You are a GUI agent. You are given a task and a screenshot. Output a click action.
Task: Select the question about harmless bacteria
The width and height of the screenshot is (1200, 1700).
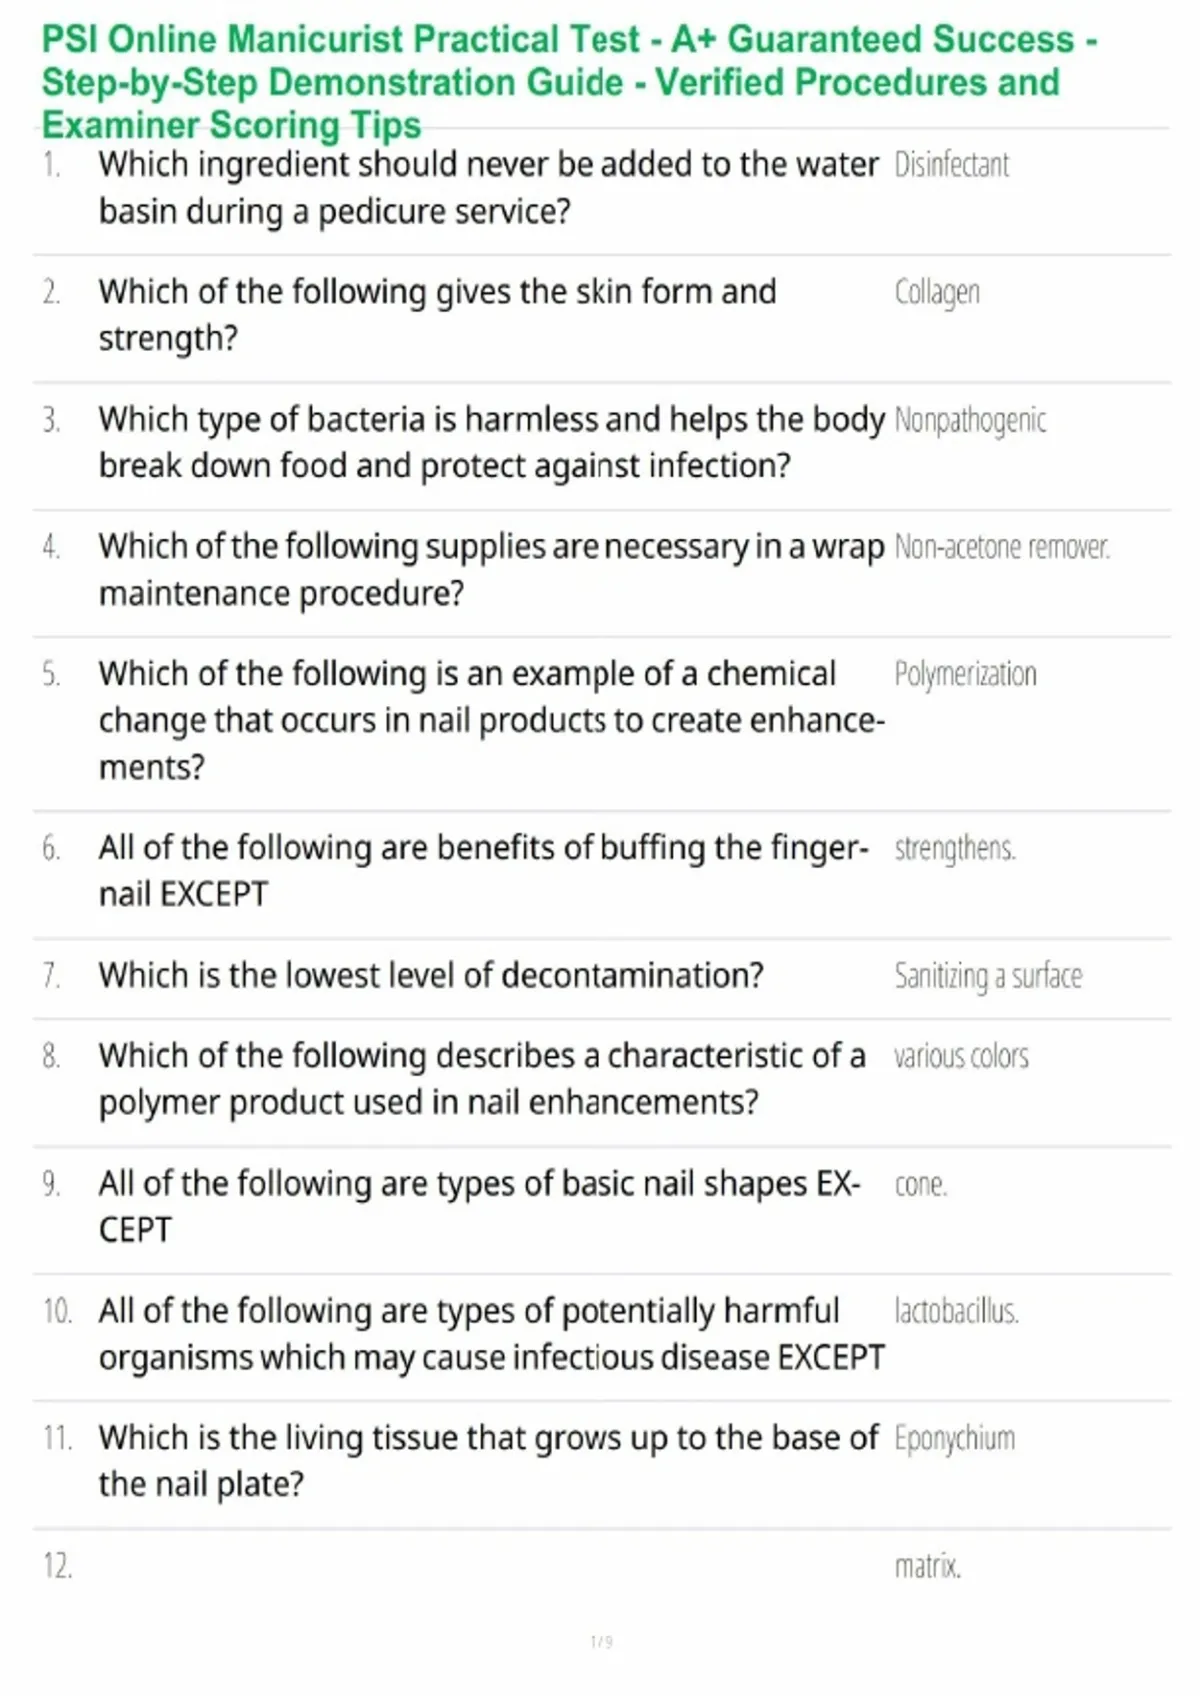click(491, 442)
